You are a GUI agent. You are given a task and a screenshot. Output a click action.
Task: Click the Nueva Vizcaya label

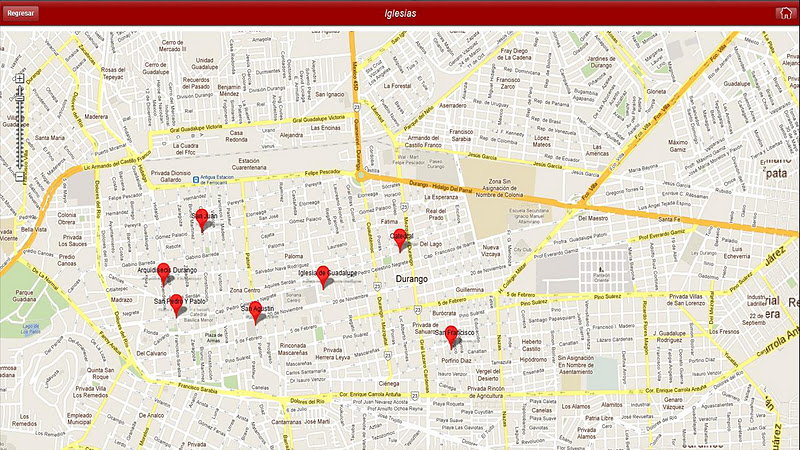point(491,251)
